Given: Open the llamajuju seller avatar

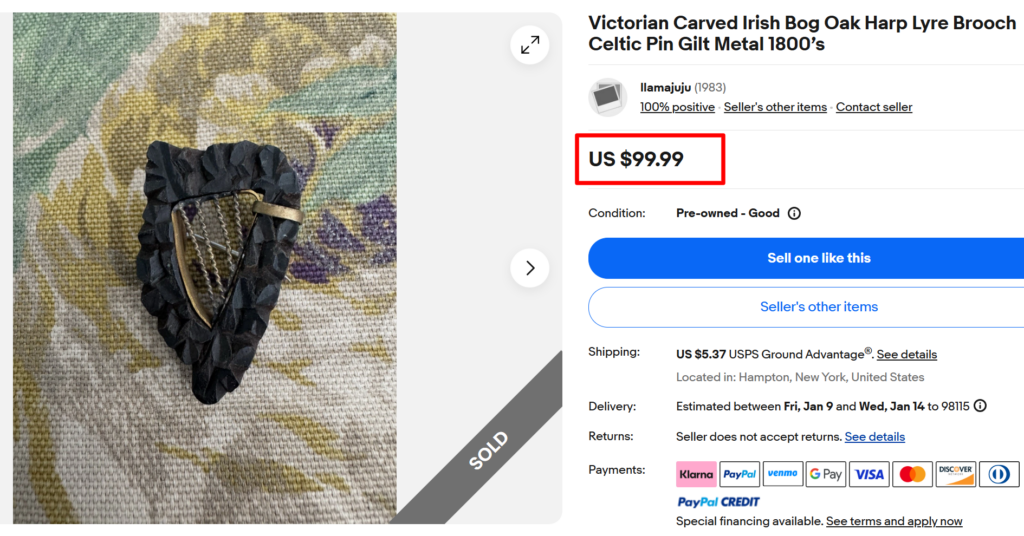Looking at the screenshot, I should coord(608,97).
